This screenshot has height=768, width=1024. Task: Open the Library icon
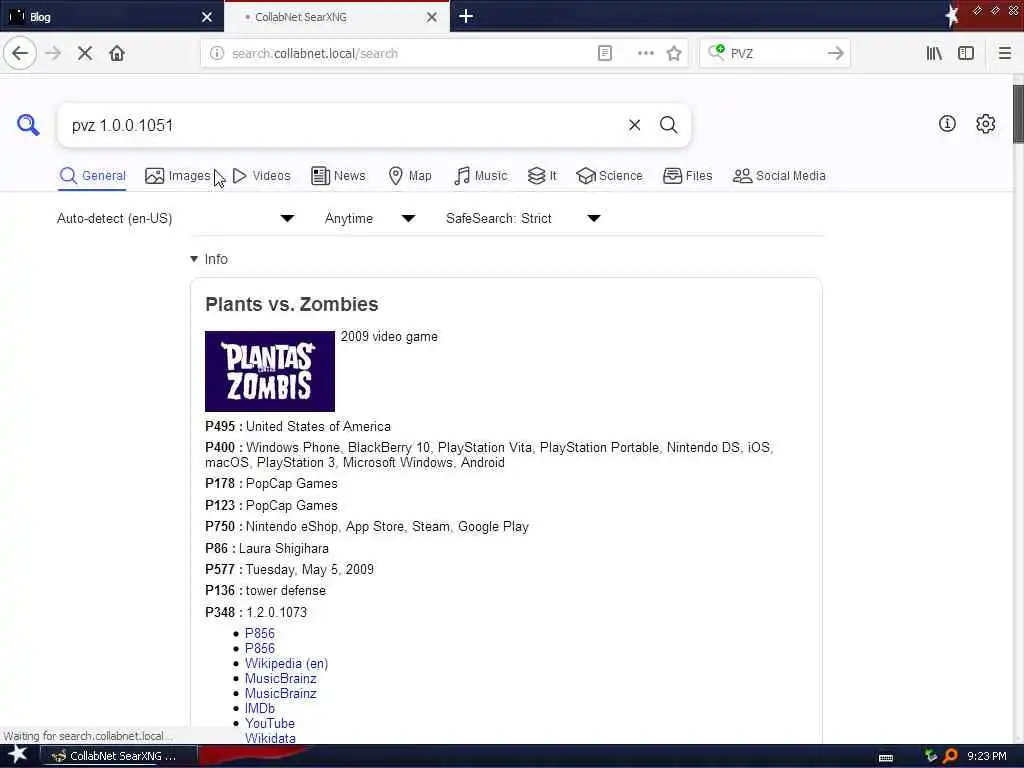click(x=934, y=54)
